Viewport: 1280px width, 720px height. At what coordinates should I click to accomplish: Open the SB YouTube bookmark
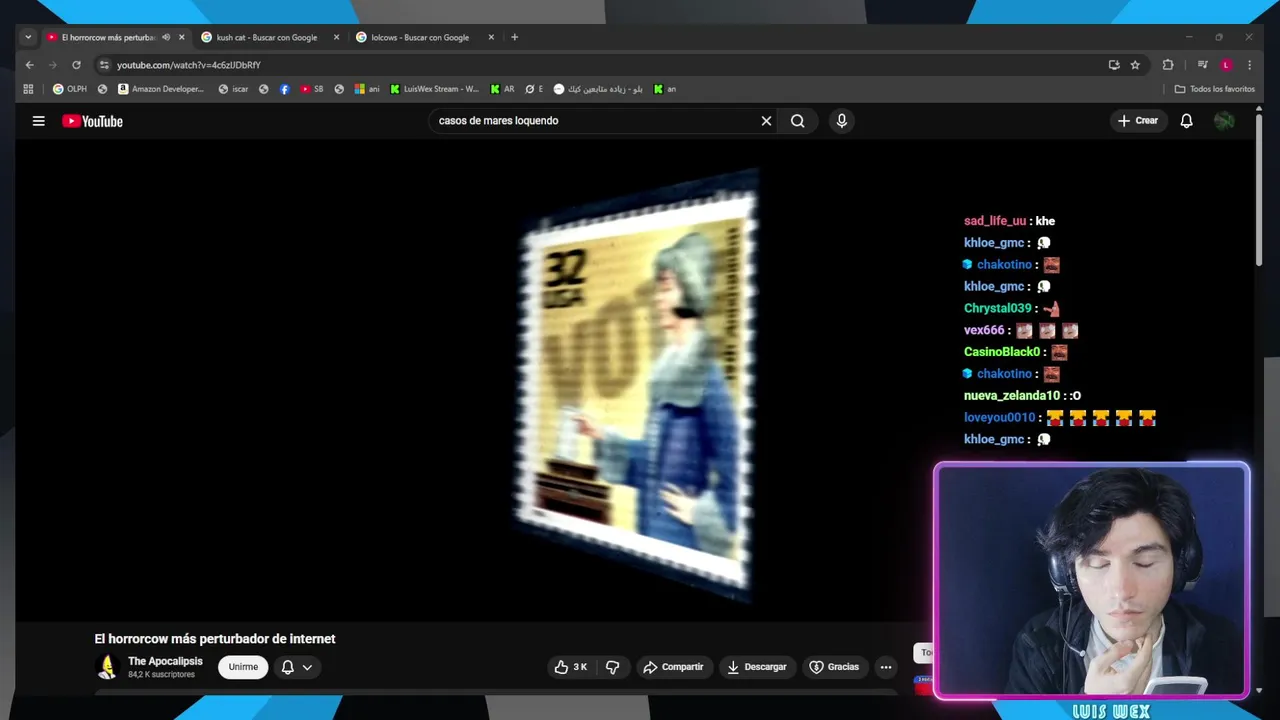tap(312, 89)
